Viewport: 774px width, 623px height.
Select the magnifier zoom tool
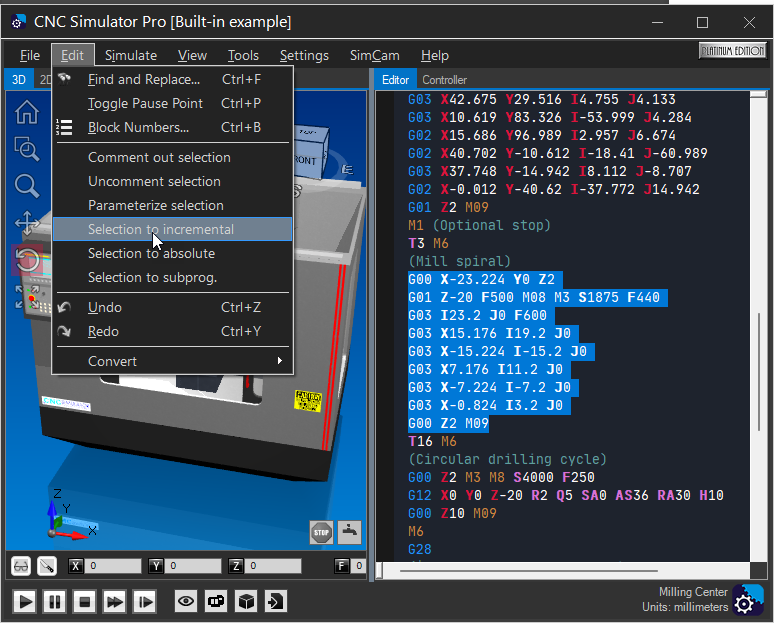pyautogui.click(x=27, y=186)
